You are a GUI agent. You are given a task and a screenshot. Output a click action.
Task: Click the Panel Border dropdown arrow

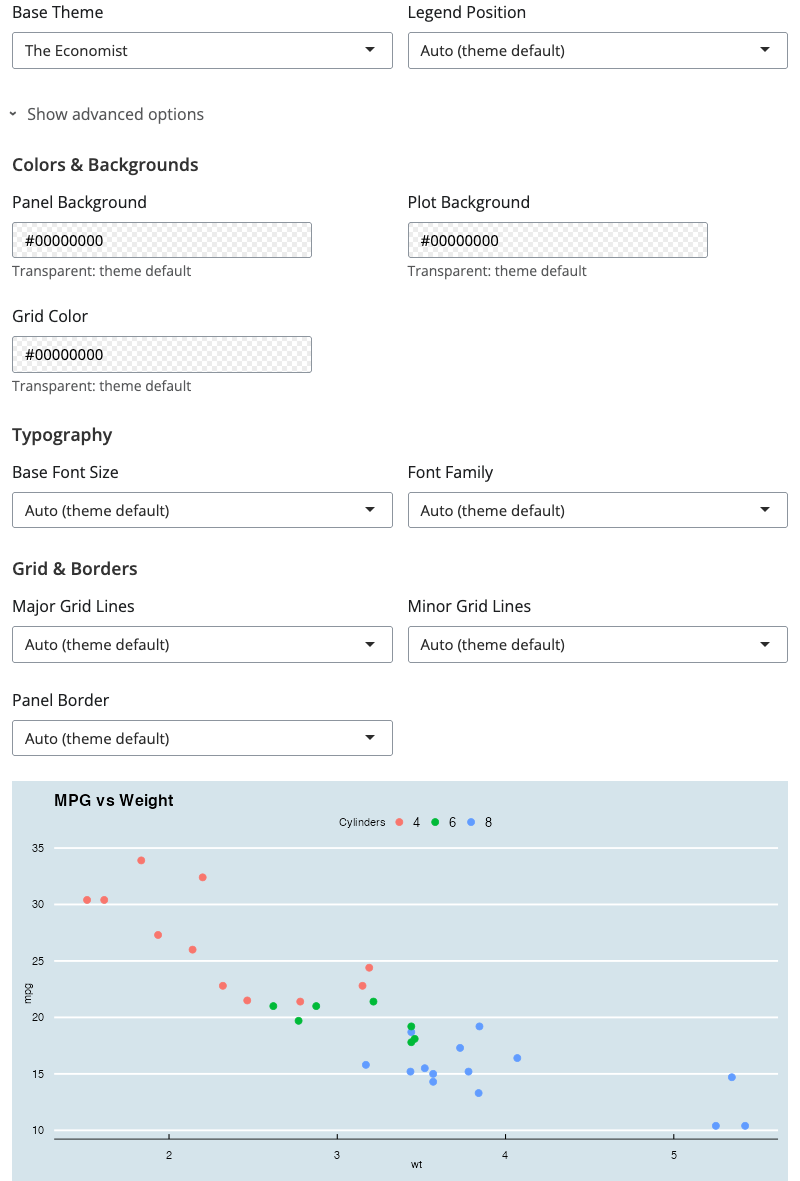click(370, 738)
